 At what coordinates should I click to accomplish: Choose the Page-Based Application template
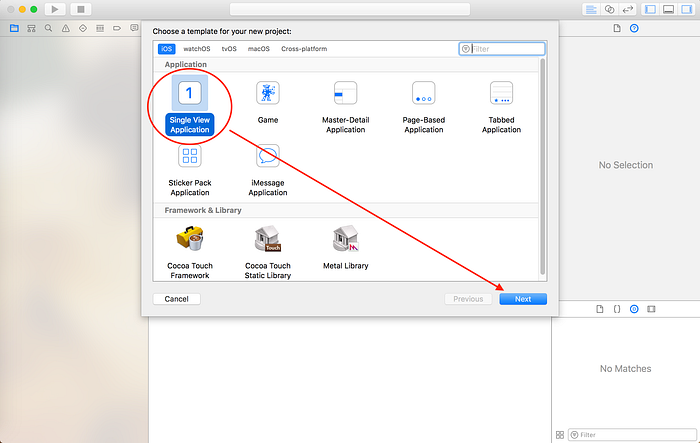(424, 107)
